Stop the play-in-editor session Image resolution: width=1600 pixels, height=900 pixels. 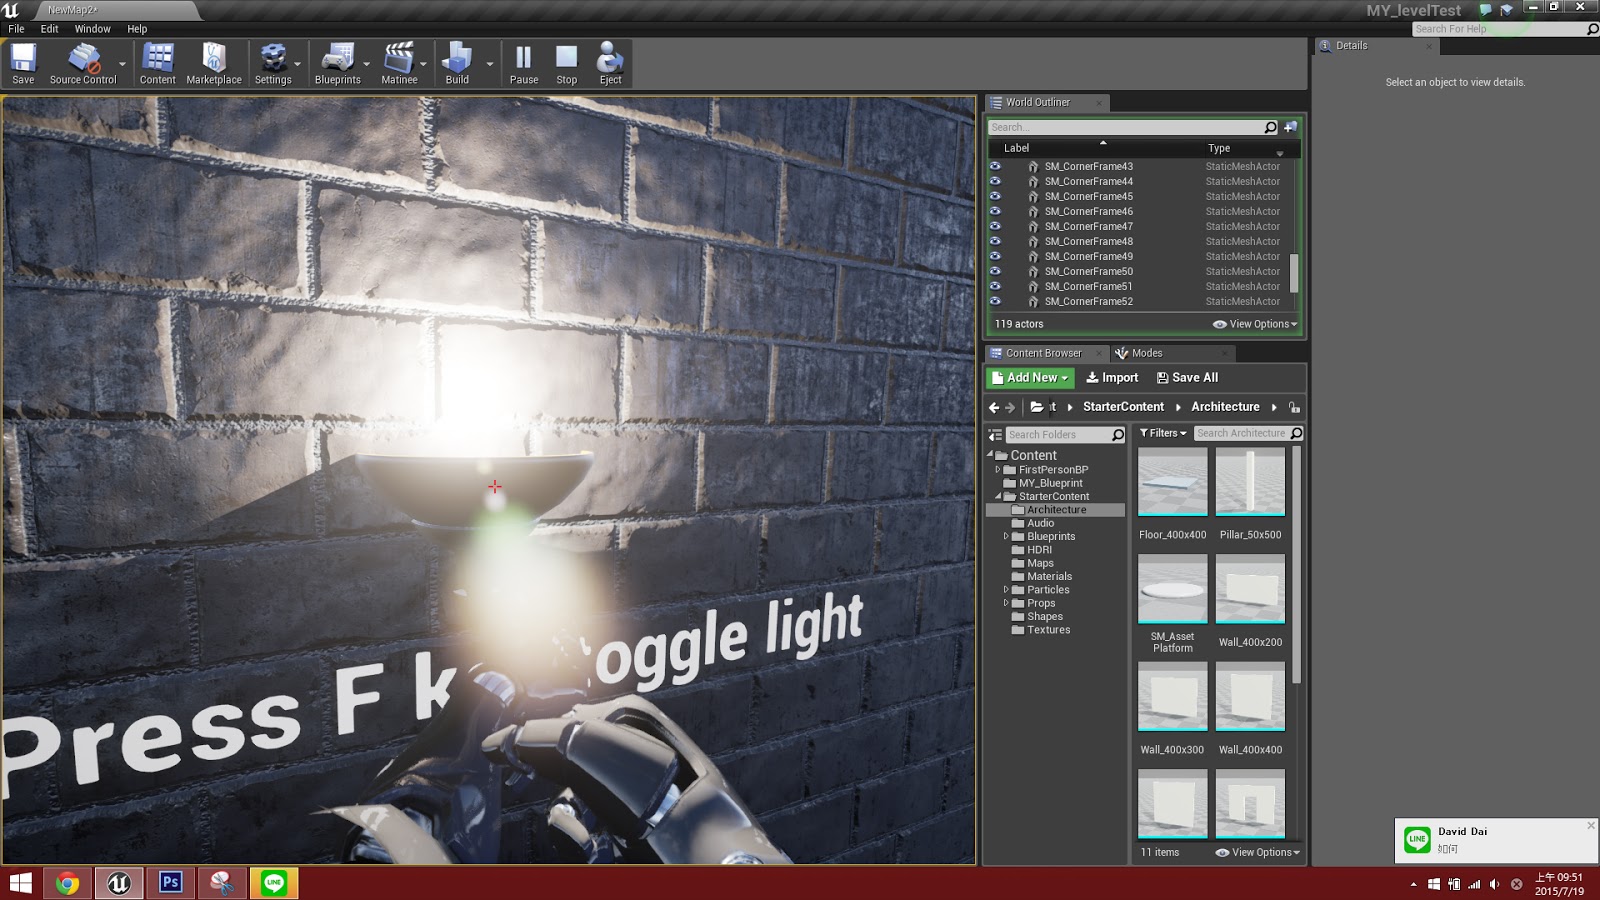566,62
